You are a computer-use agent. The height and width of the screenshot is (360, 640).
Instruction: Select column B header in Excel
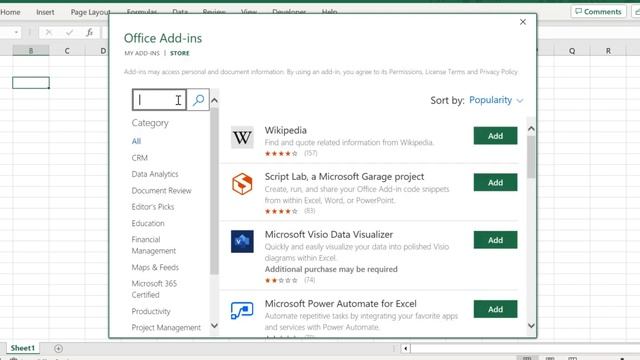pos(31,51)
